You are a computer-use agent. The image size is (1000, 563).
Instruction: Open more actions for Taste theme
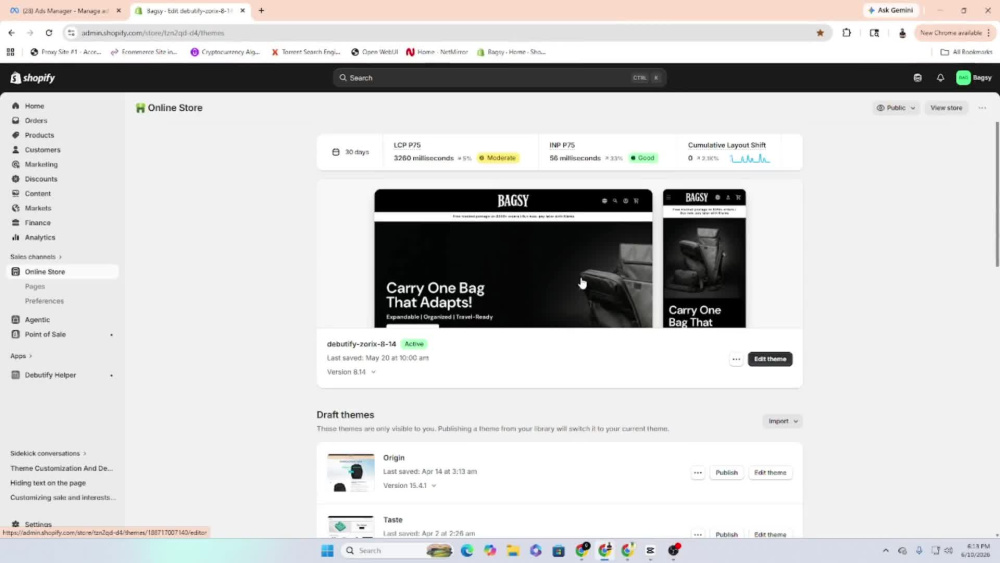[x=698, y=534]
